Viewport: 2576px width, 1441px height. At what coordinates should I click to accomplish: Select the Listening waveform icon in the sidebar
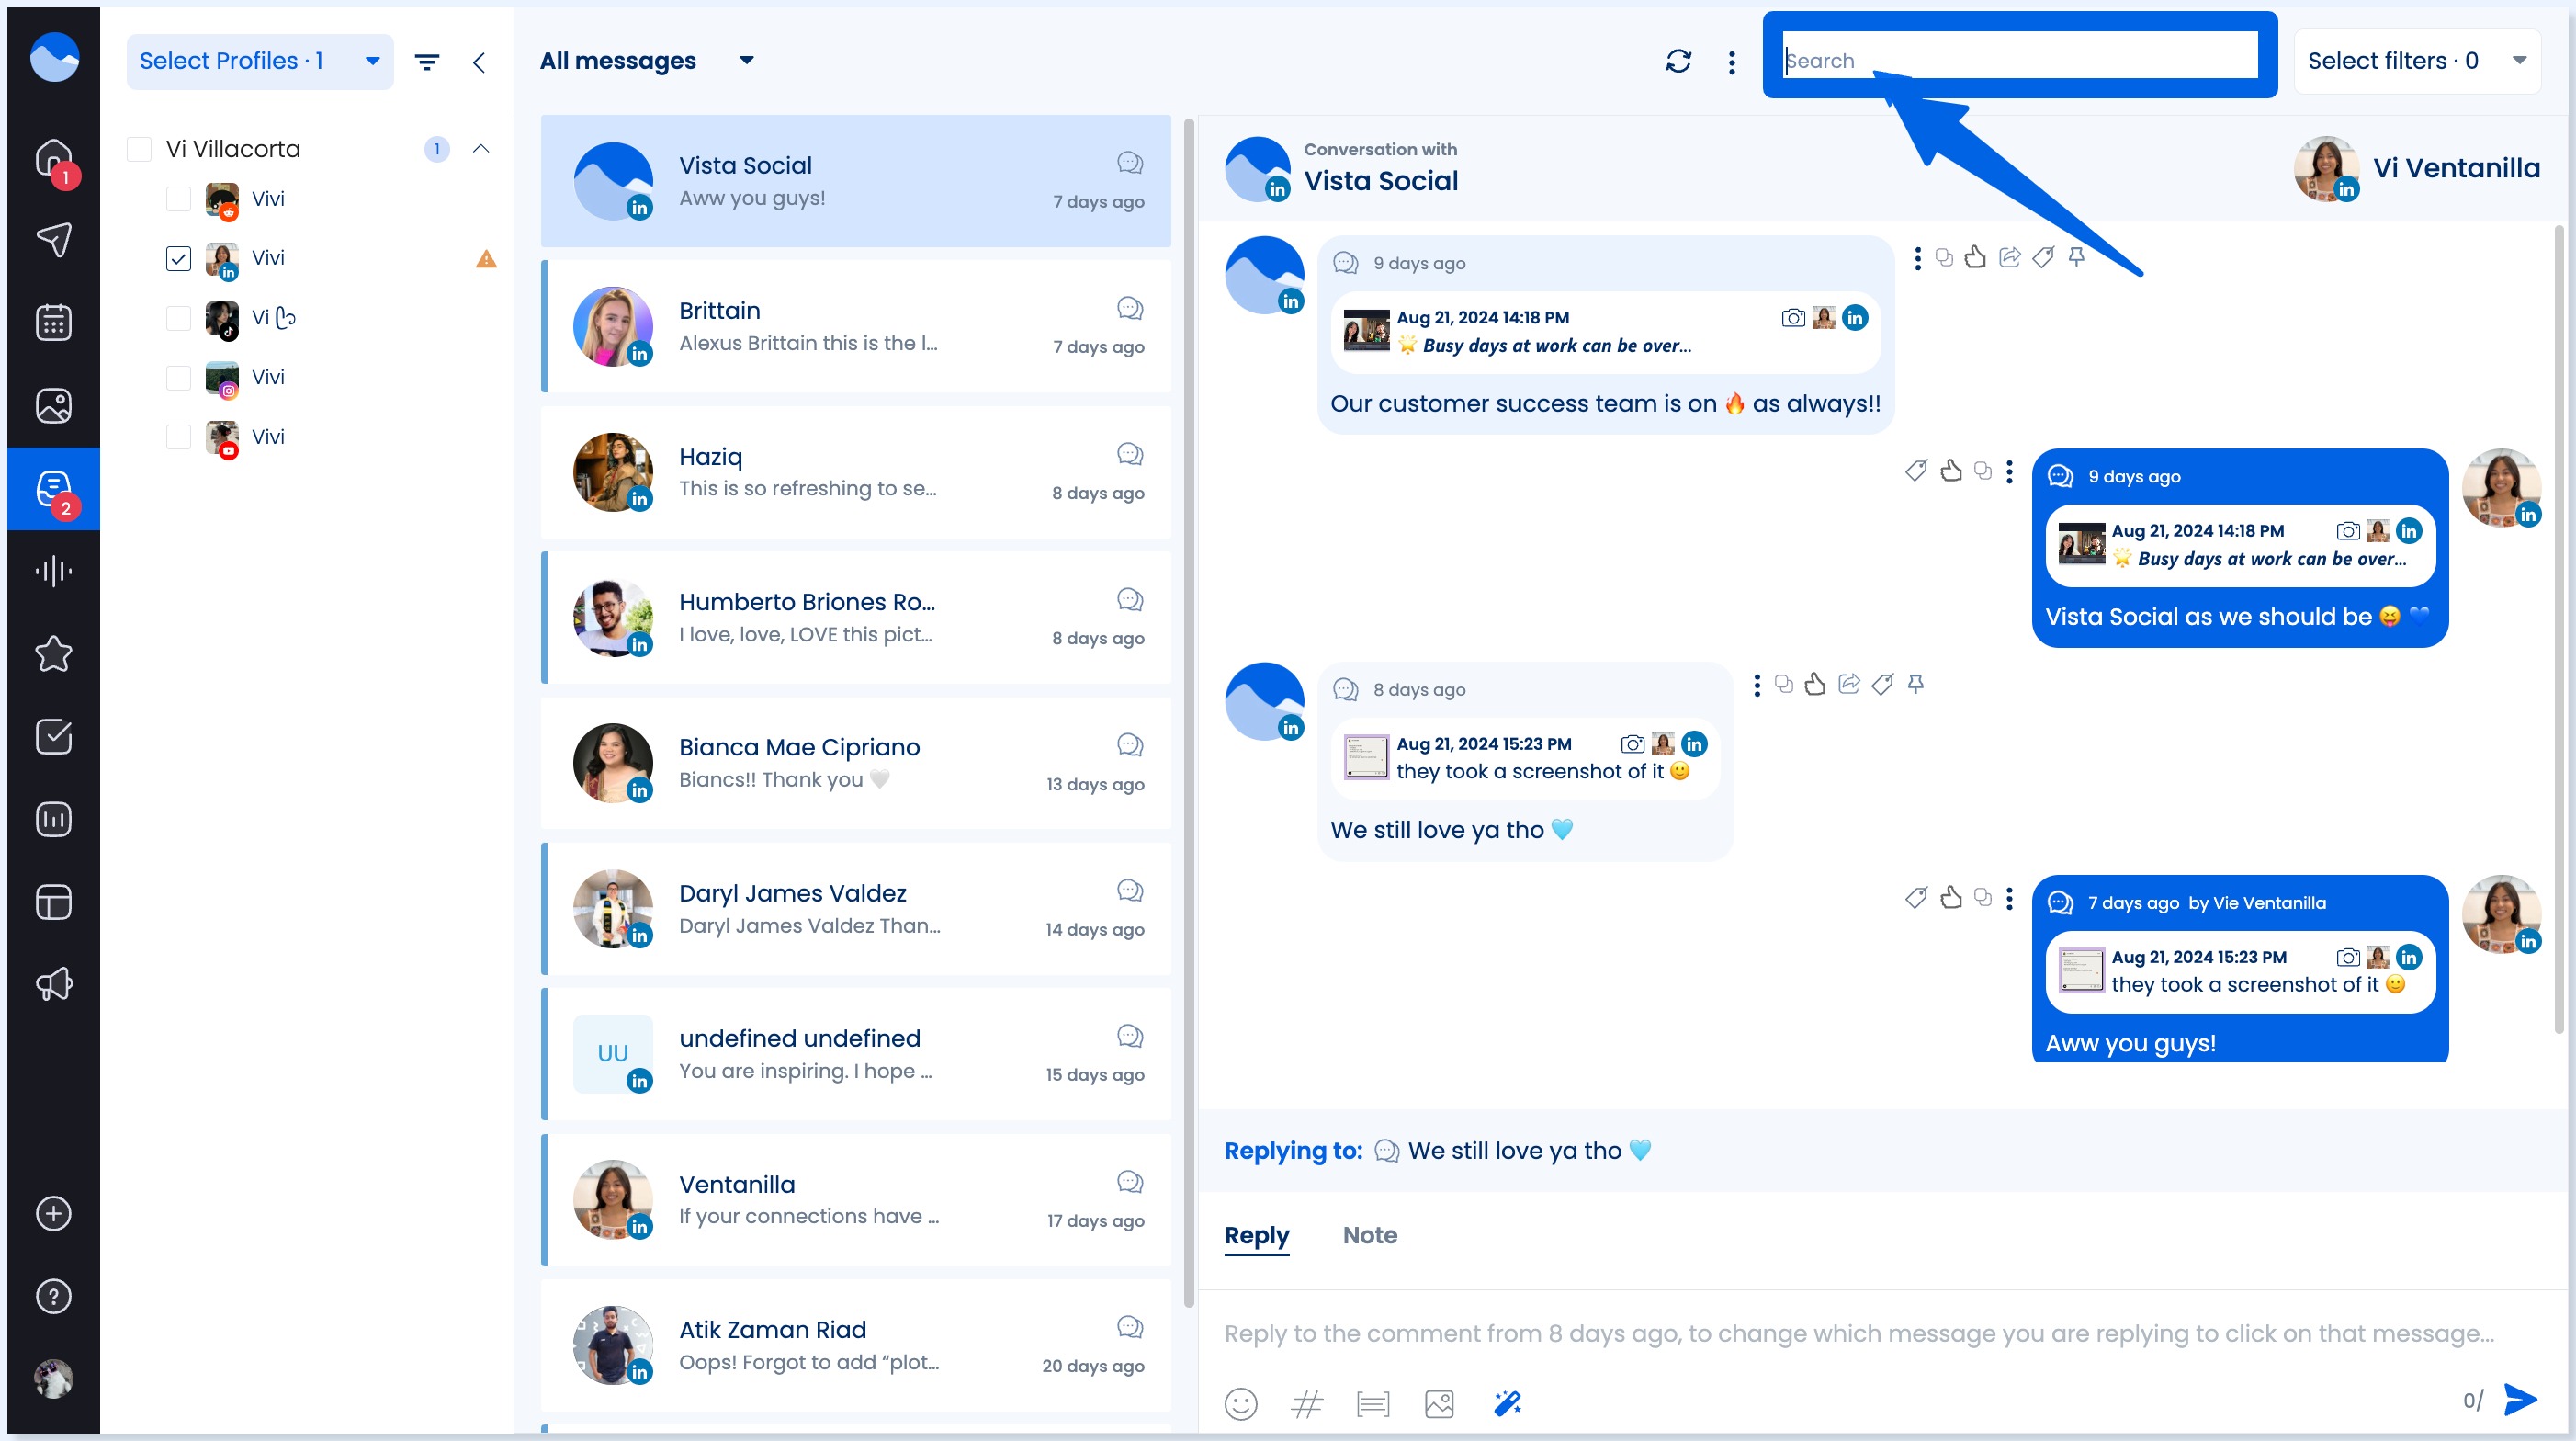click(x=52, y=571)
